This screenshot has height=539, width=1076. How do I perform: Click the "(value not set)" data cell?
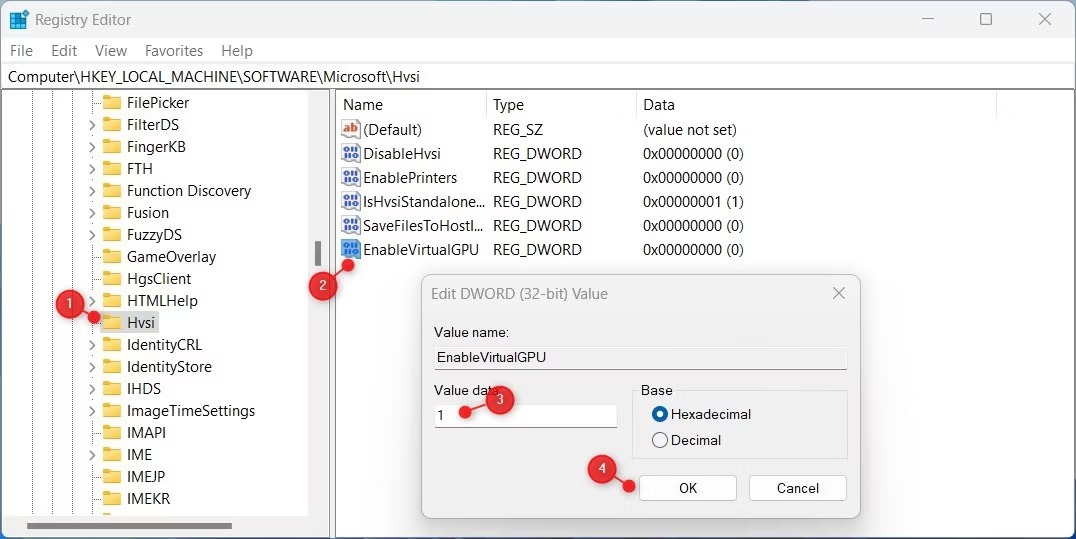pyautogui.click(x=690, y=129)
